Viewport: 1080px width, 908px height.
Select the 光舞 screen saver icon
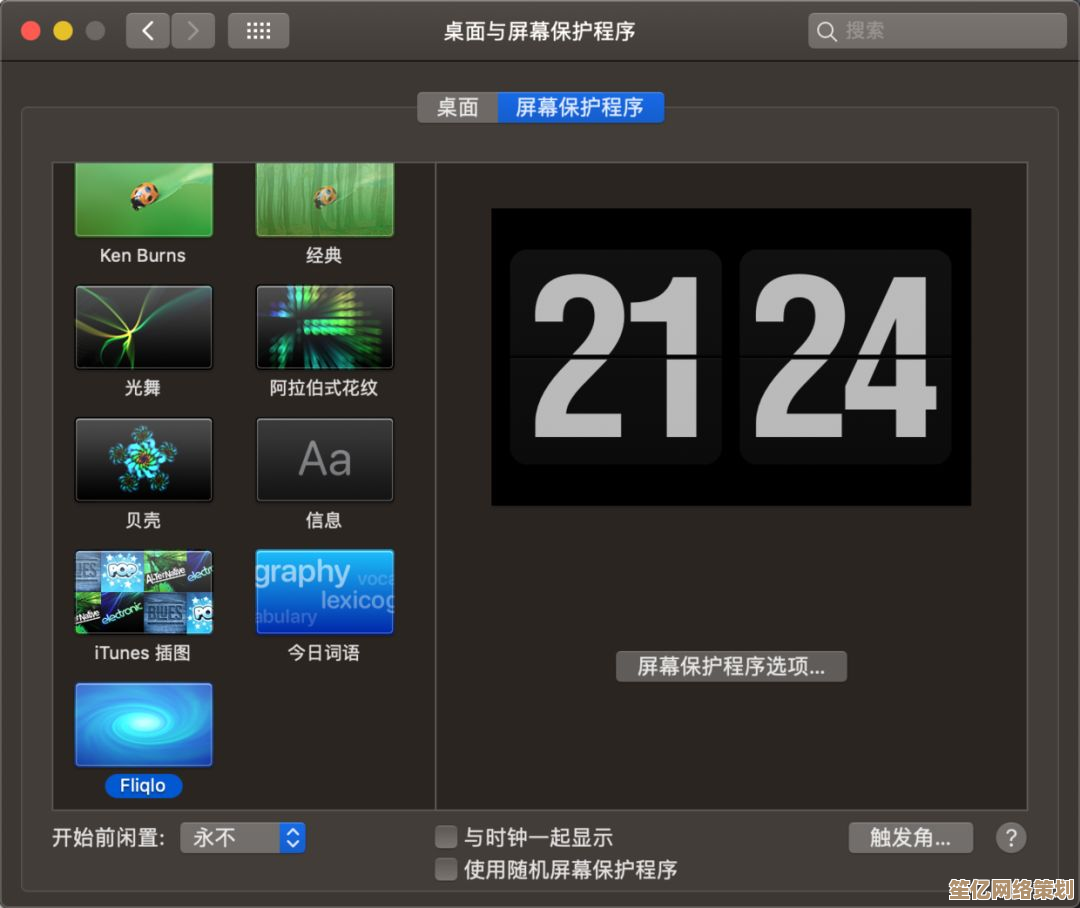[x=144, y=327]
